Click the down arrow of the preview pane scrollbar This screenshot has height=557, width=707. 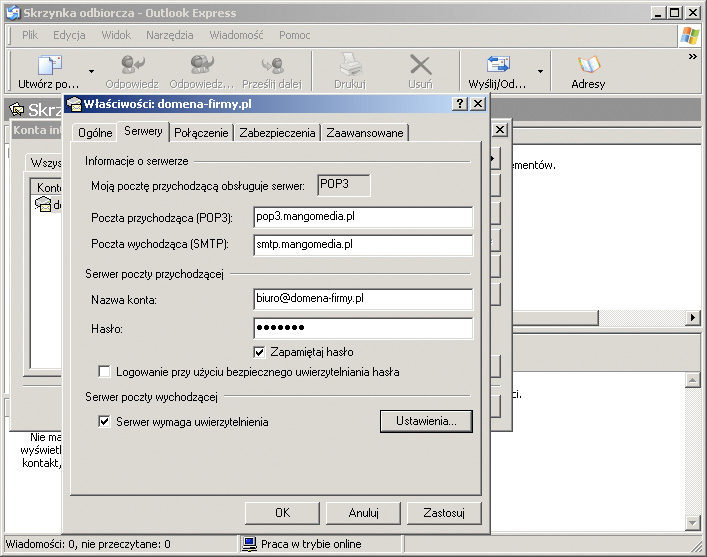[693, 523]
